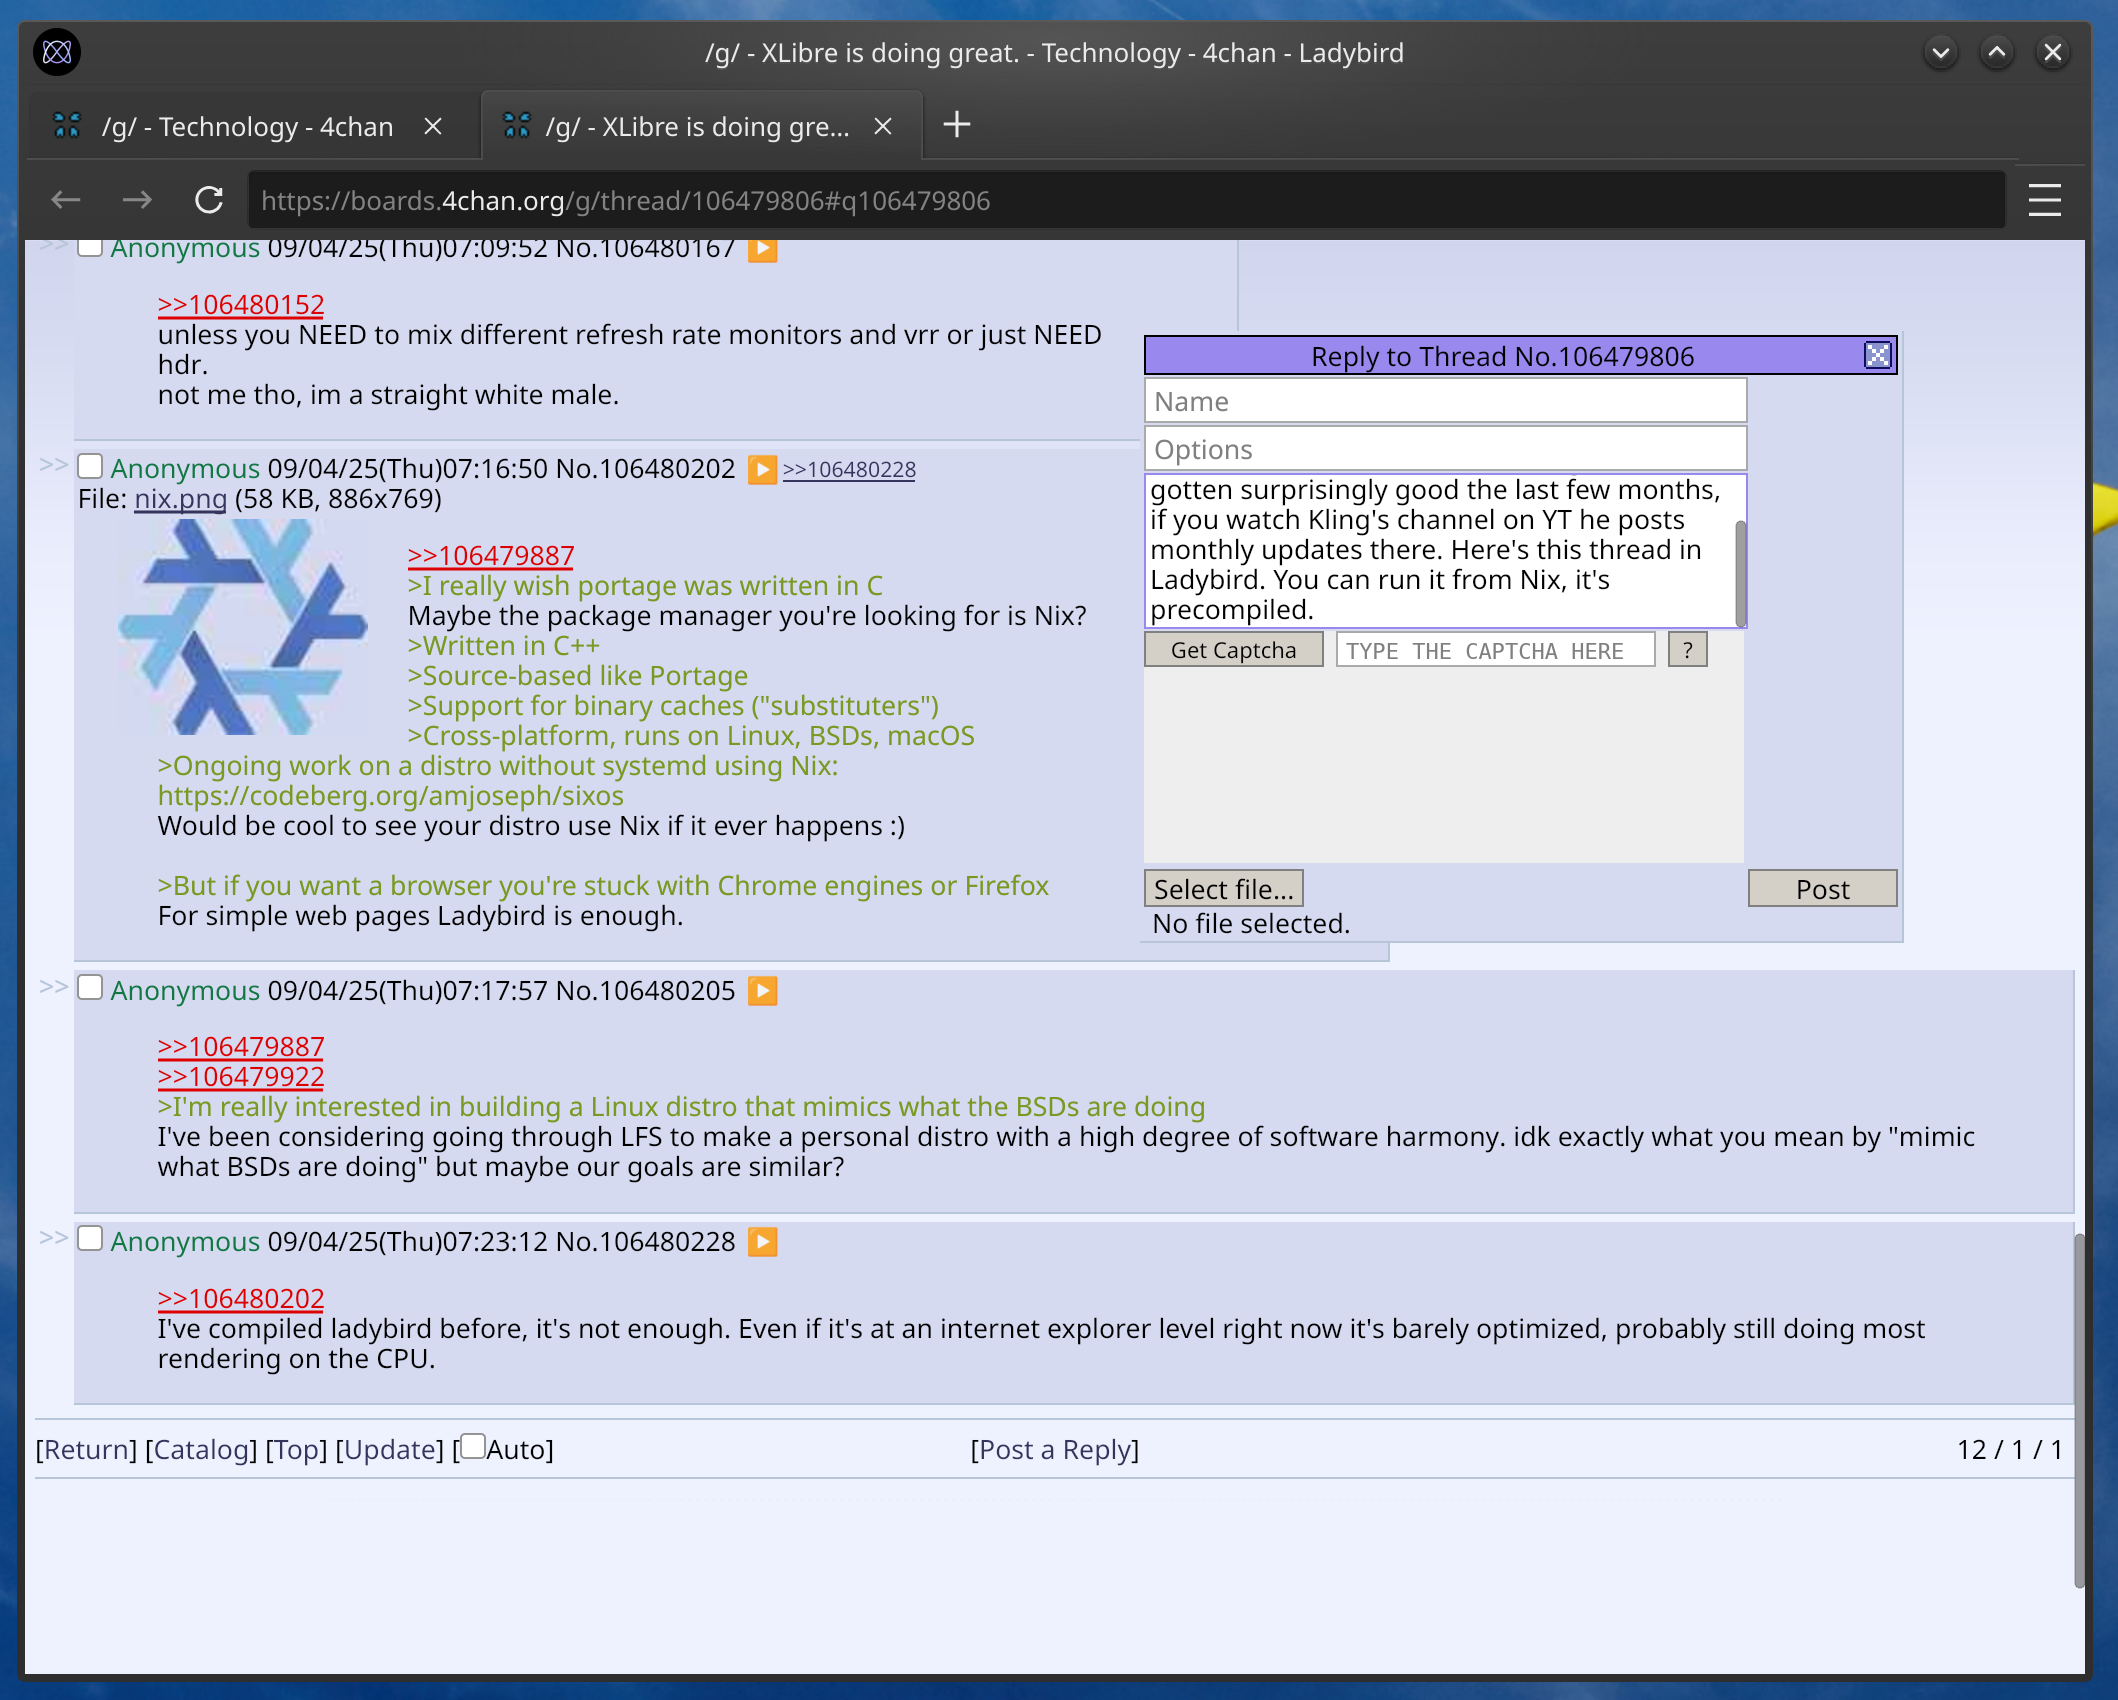Click the reply textarea scrollbar
The image size is (2118, 1700).
click(1740, 572)
